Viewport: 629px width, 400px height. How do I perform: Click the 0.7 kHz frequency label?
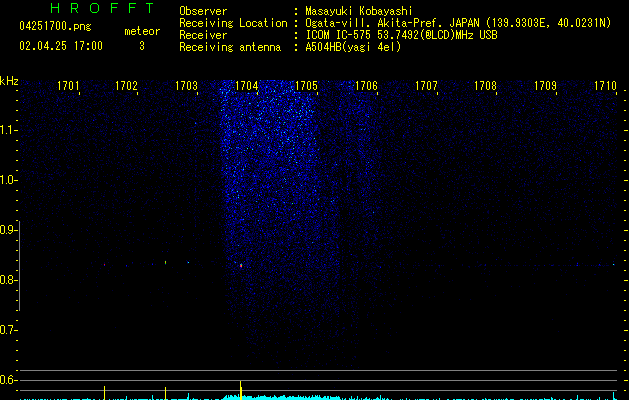coord(8,330)
